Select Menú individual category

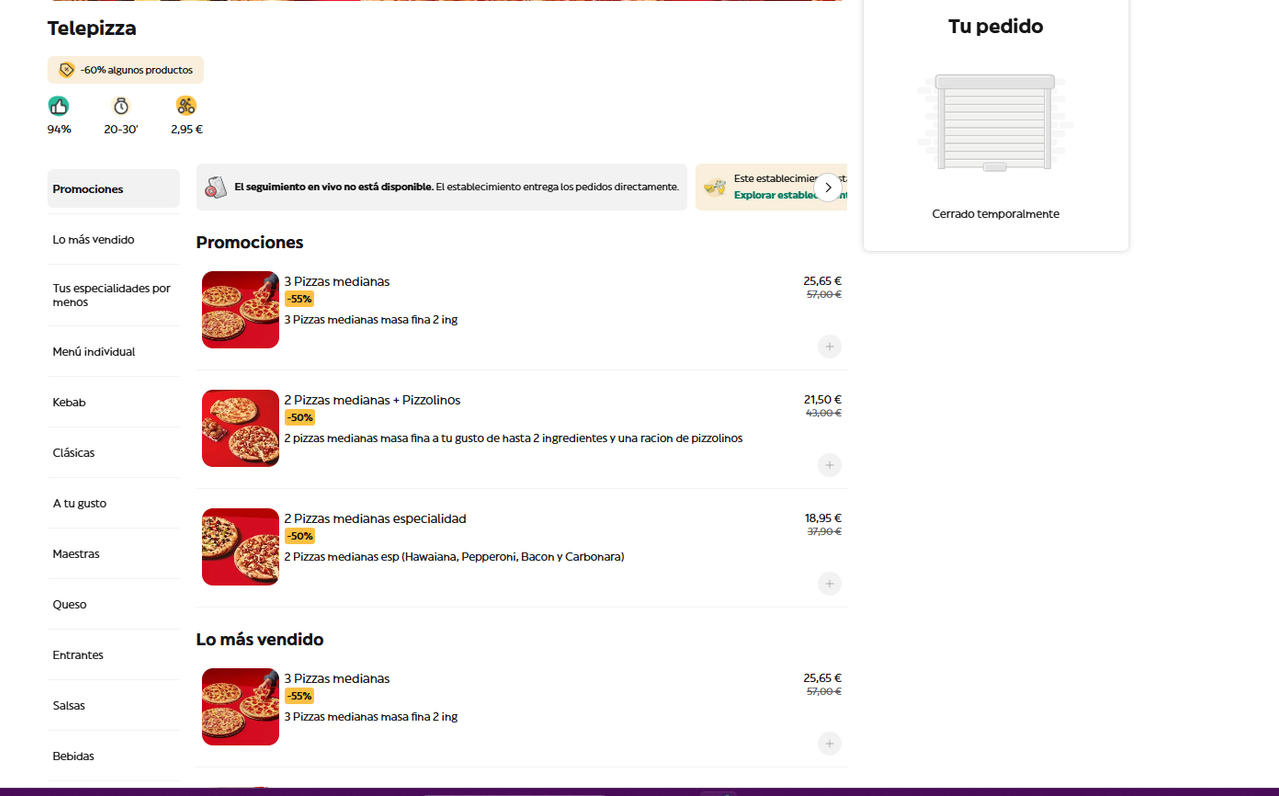point(113,352)
